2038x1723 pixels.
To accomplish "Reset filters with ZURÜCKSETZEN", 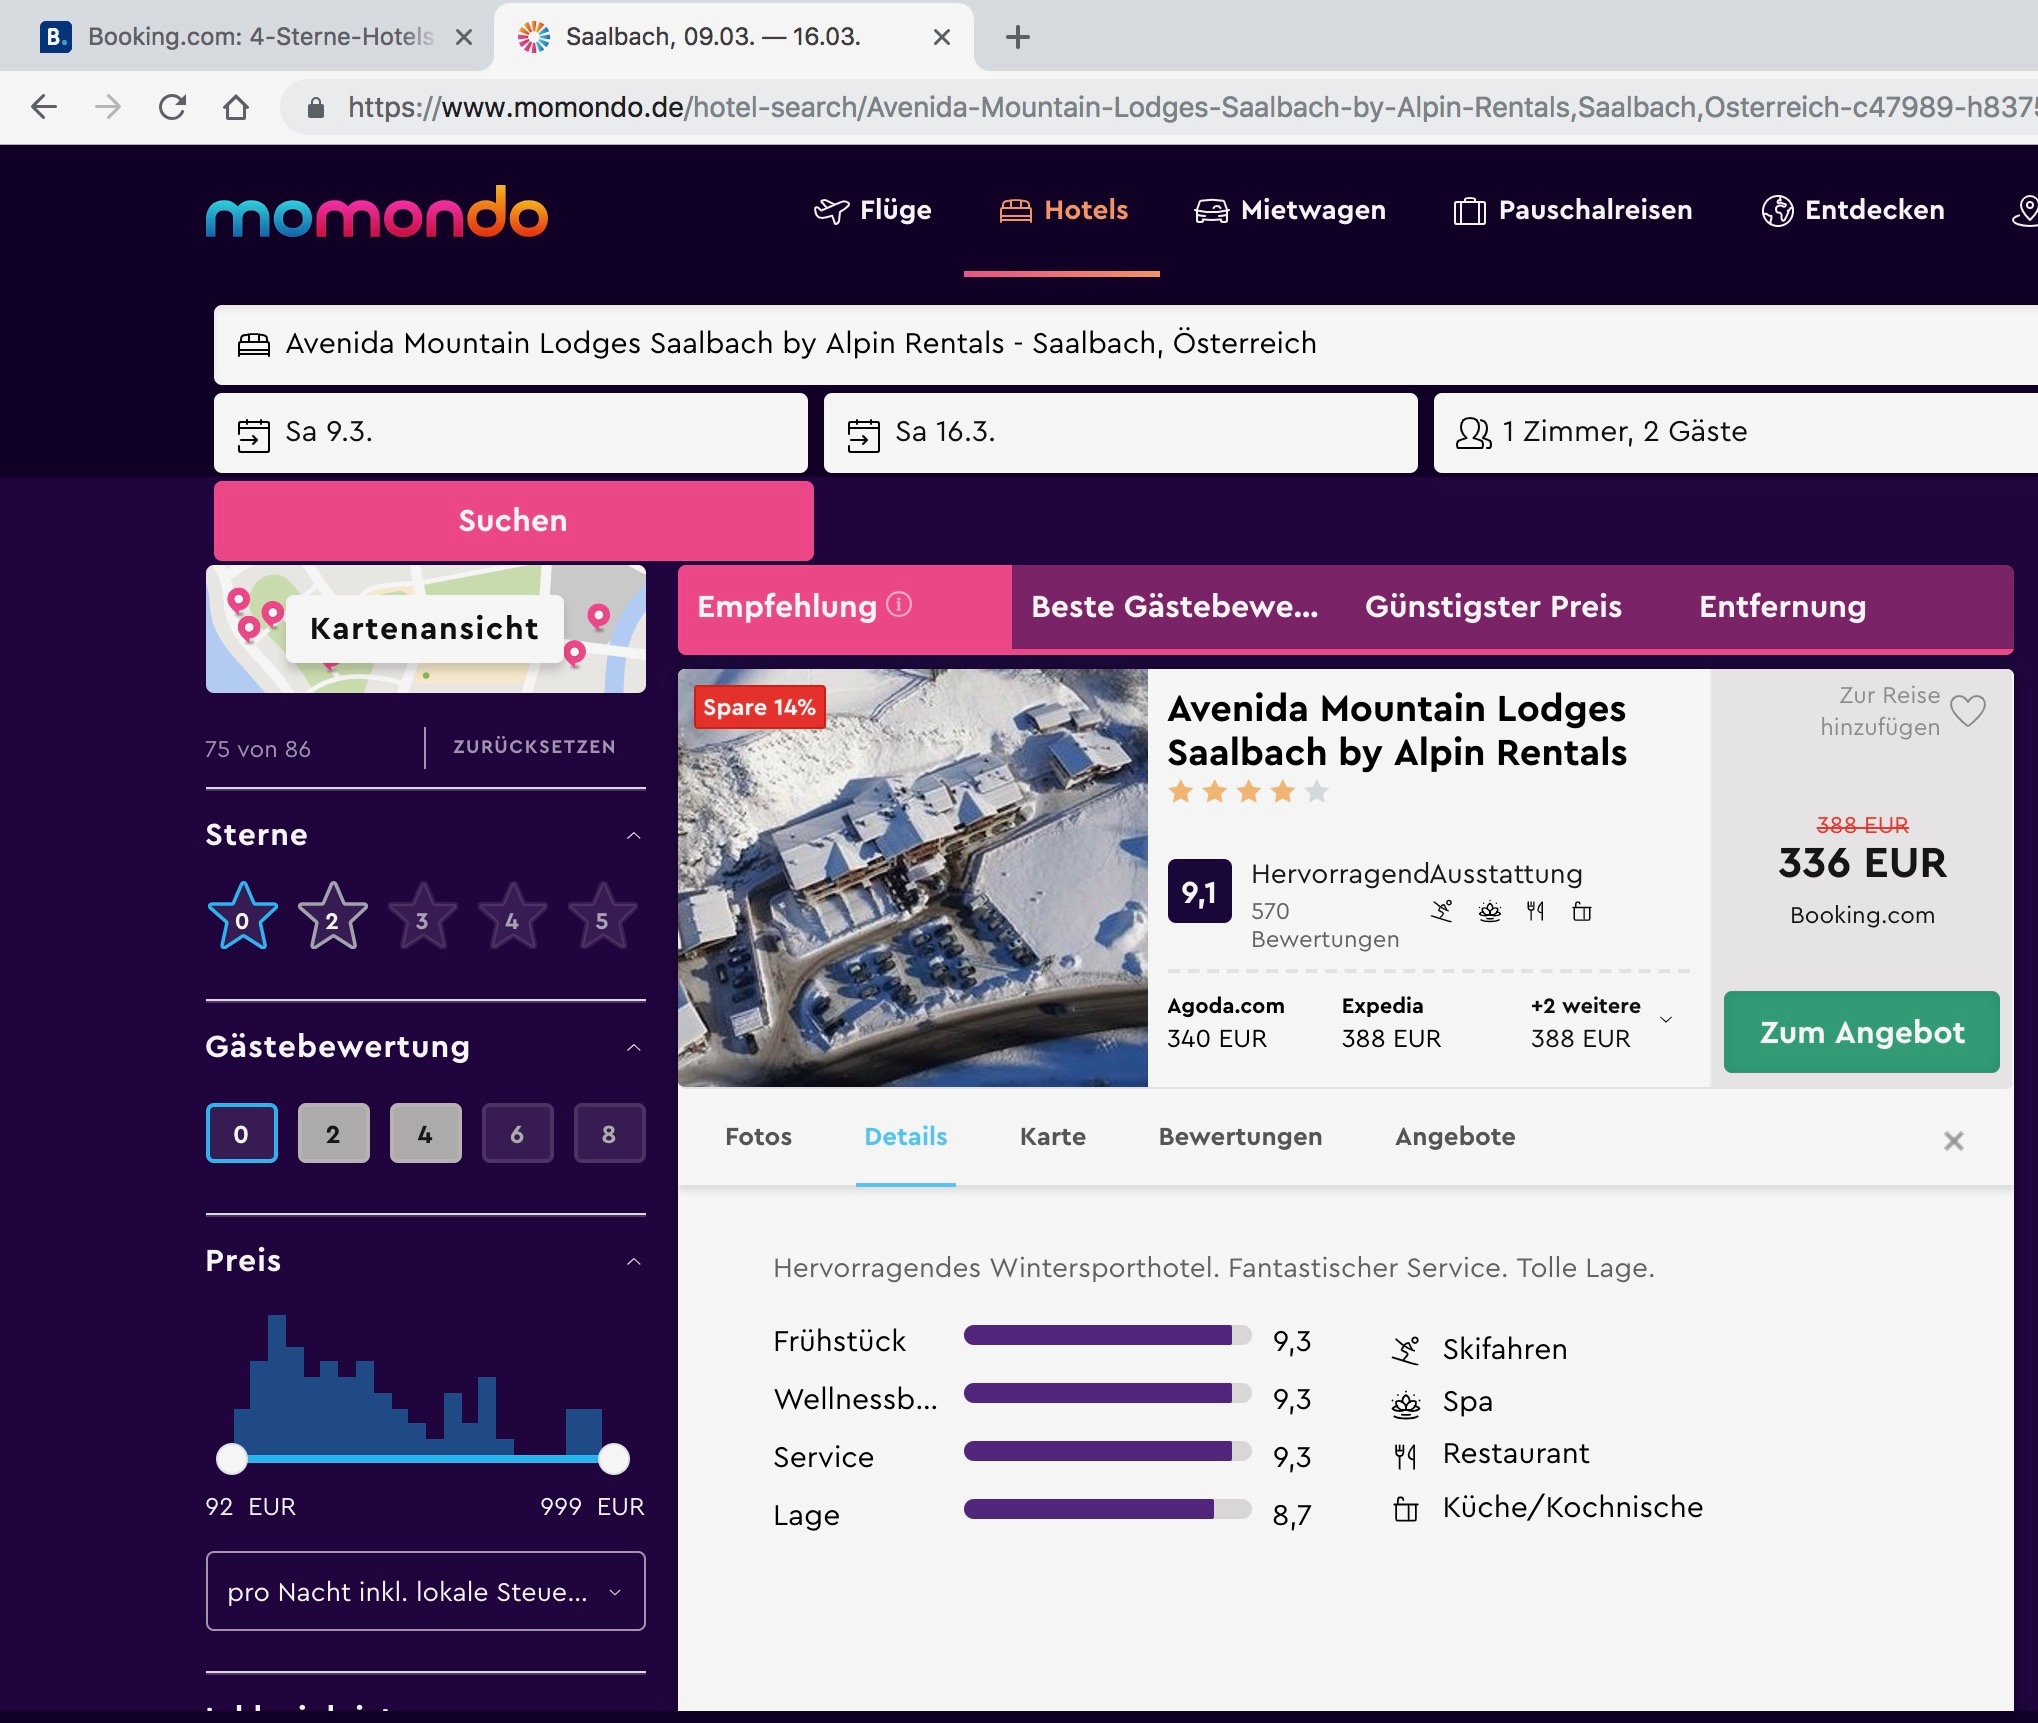I will coord(534,747).
